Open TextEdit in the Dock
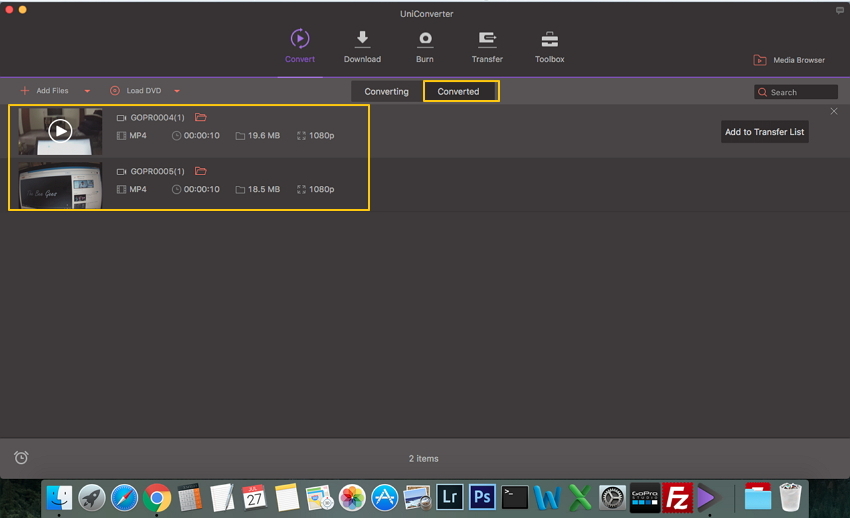 [x=222, y=497]
